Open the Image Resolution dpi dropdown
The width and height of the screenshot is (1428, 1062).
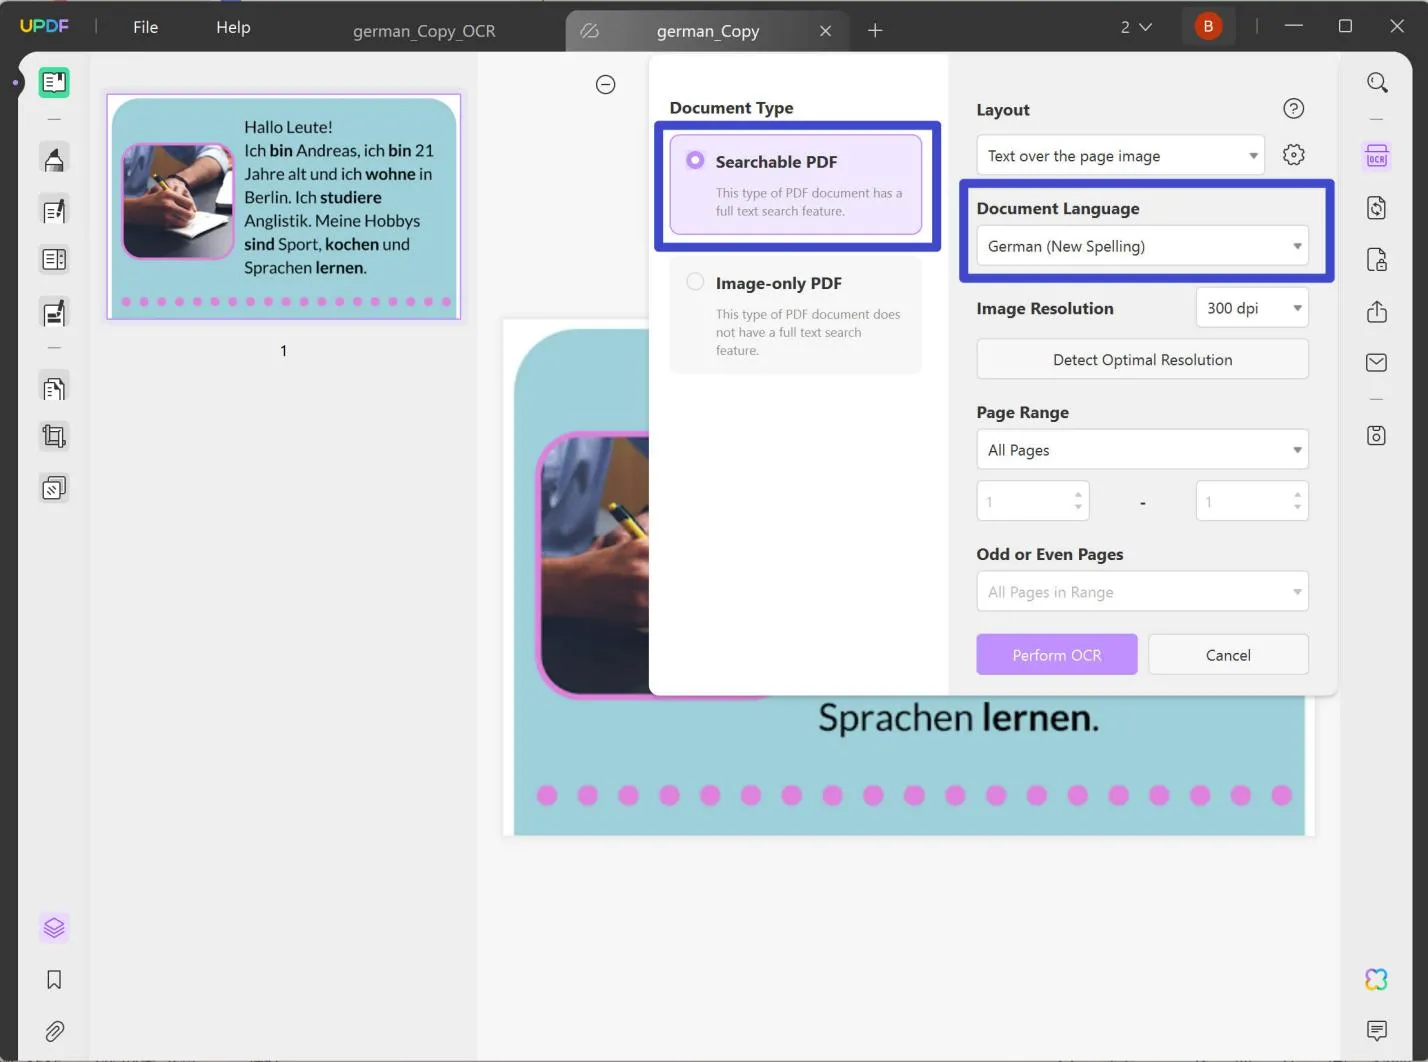point(1252,308)
